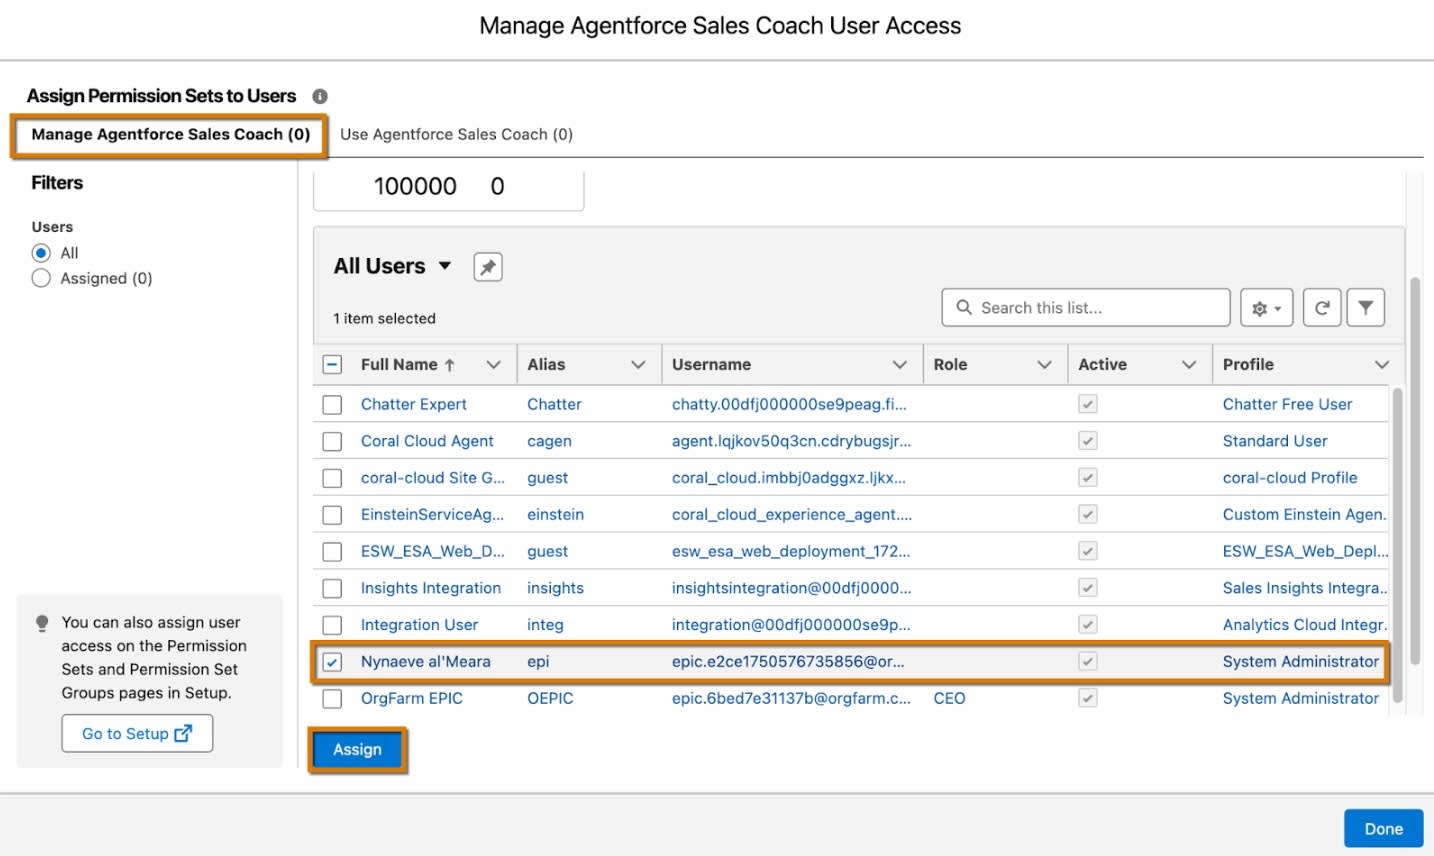
Task: Select the Assigned (0) radio button
Action: pyautogui.click(x=41, y=278)
